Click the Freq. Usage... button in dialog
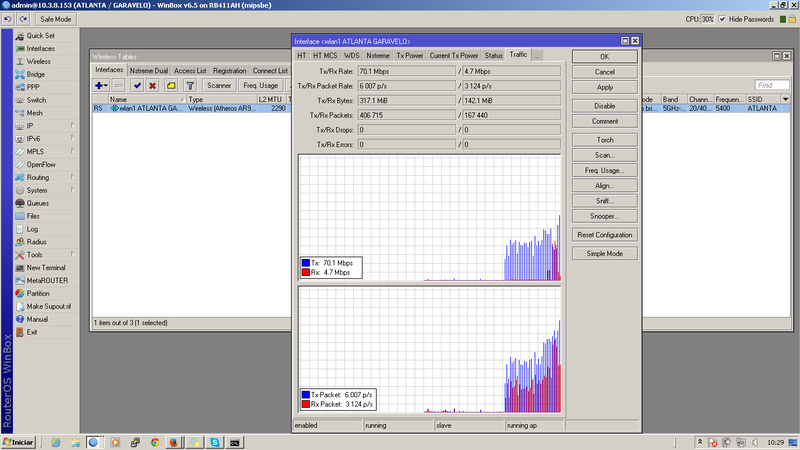 pos(605,170)
